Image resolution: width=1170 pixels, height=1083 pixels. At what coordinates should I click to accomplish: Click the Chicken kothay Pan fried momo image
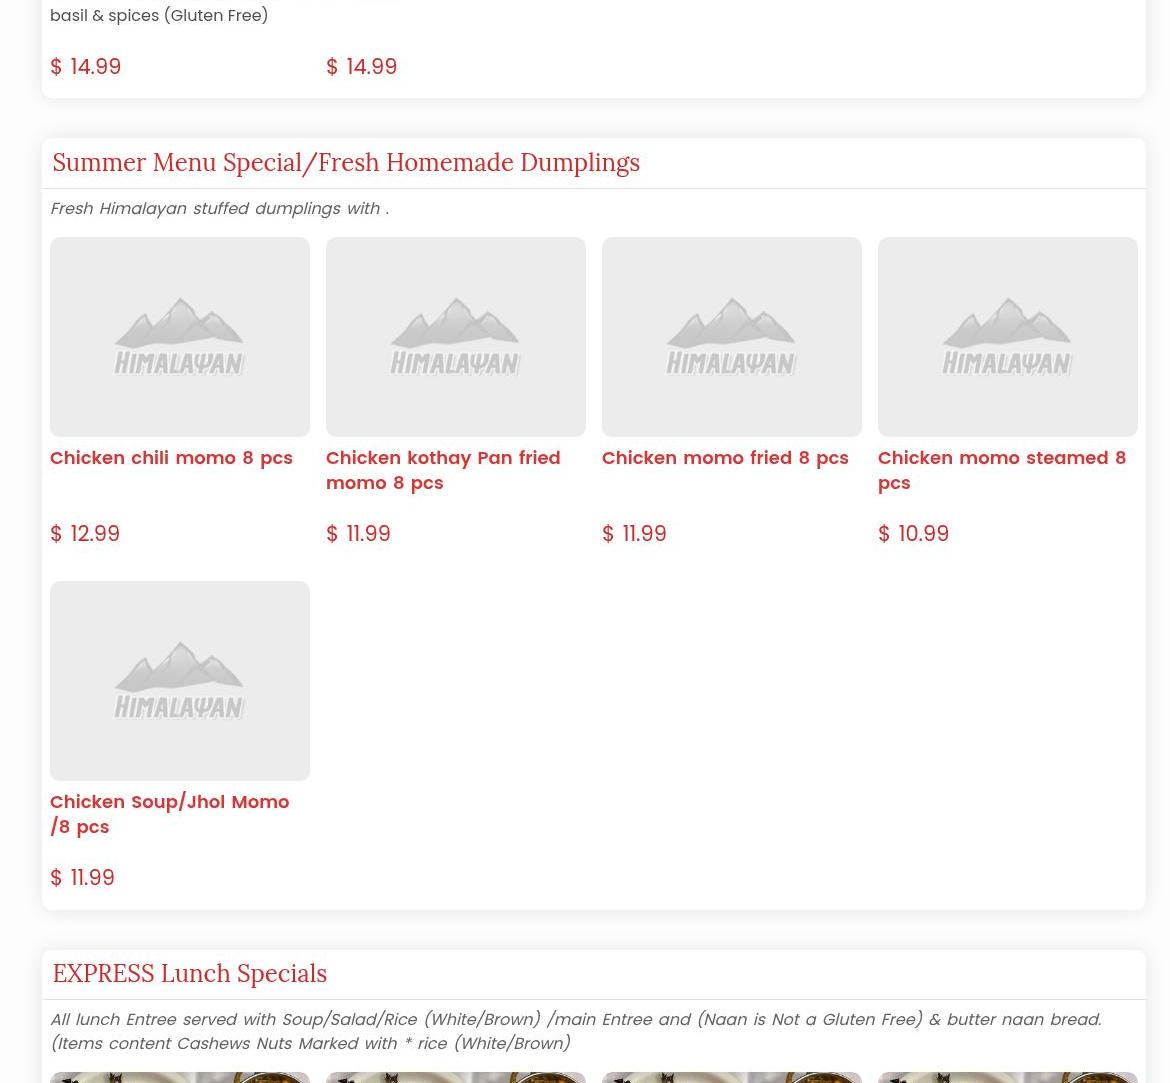point(455,336)
